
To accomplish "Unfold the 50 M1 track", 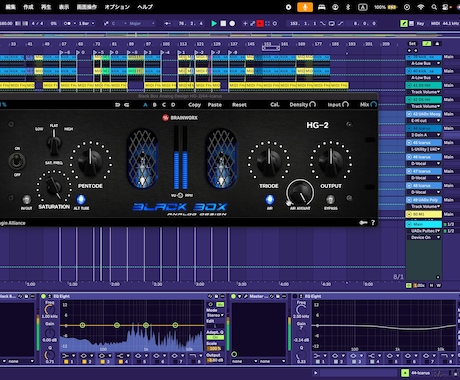I will point(409,214).
